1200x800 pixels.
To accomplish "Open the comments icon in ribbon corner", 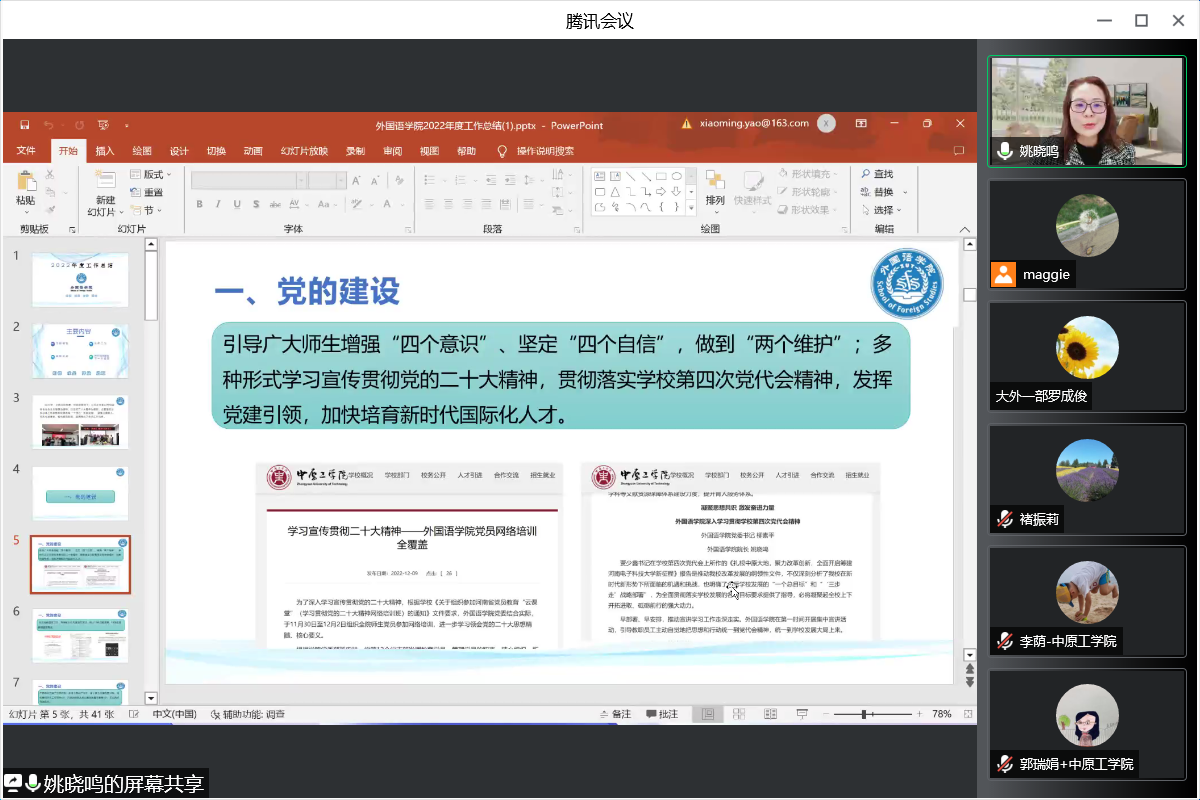I will [958, 151].
